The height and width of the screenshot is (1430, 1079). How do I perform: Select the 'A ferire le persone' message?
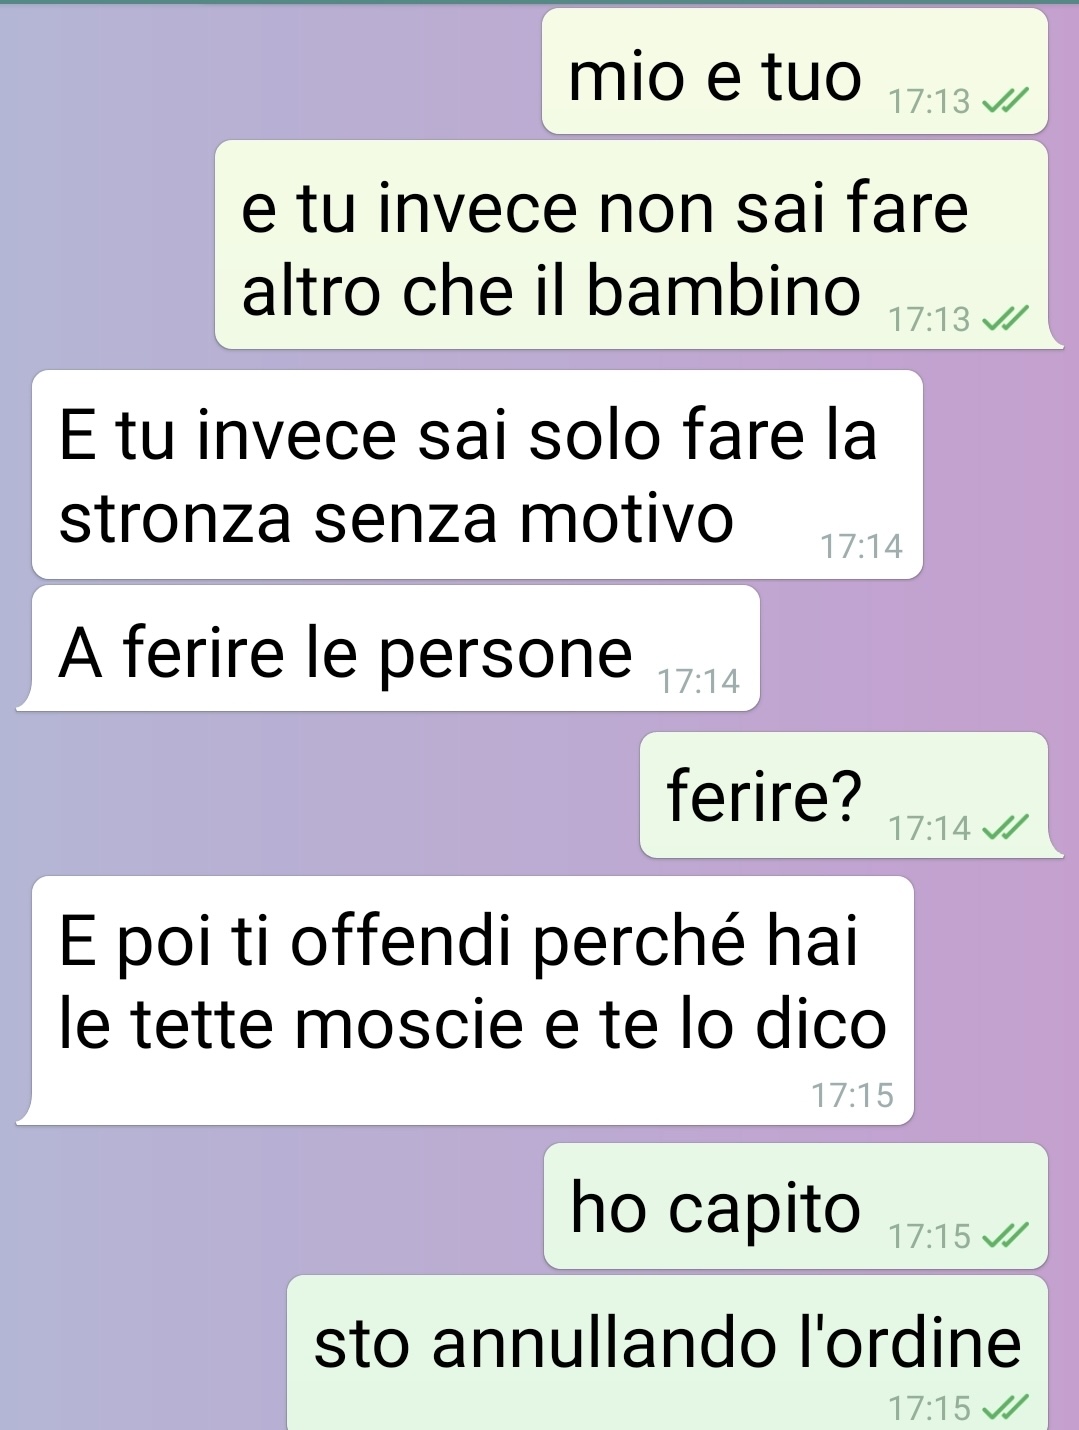point(396,649)
